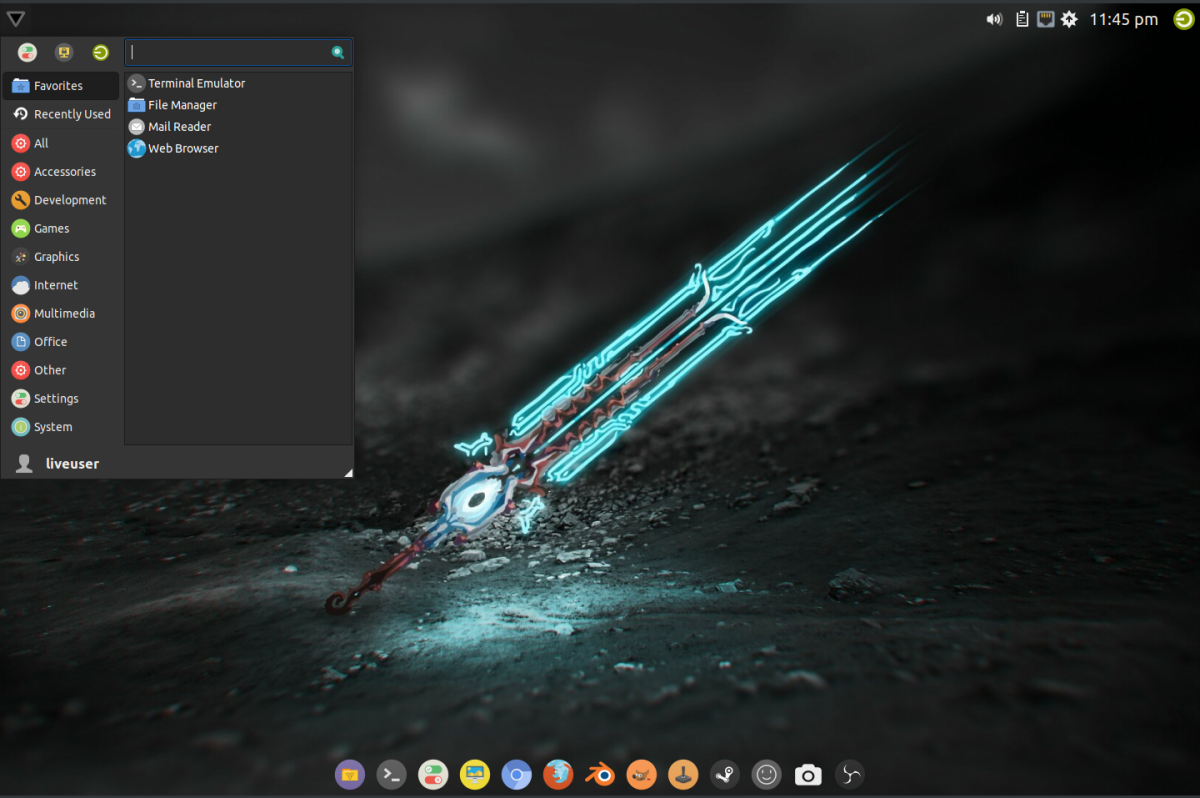Open the file manager dock icon
The image size is (1200, 798).
(x=350, y=774)
